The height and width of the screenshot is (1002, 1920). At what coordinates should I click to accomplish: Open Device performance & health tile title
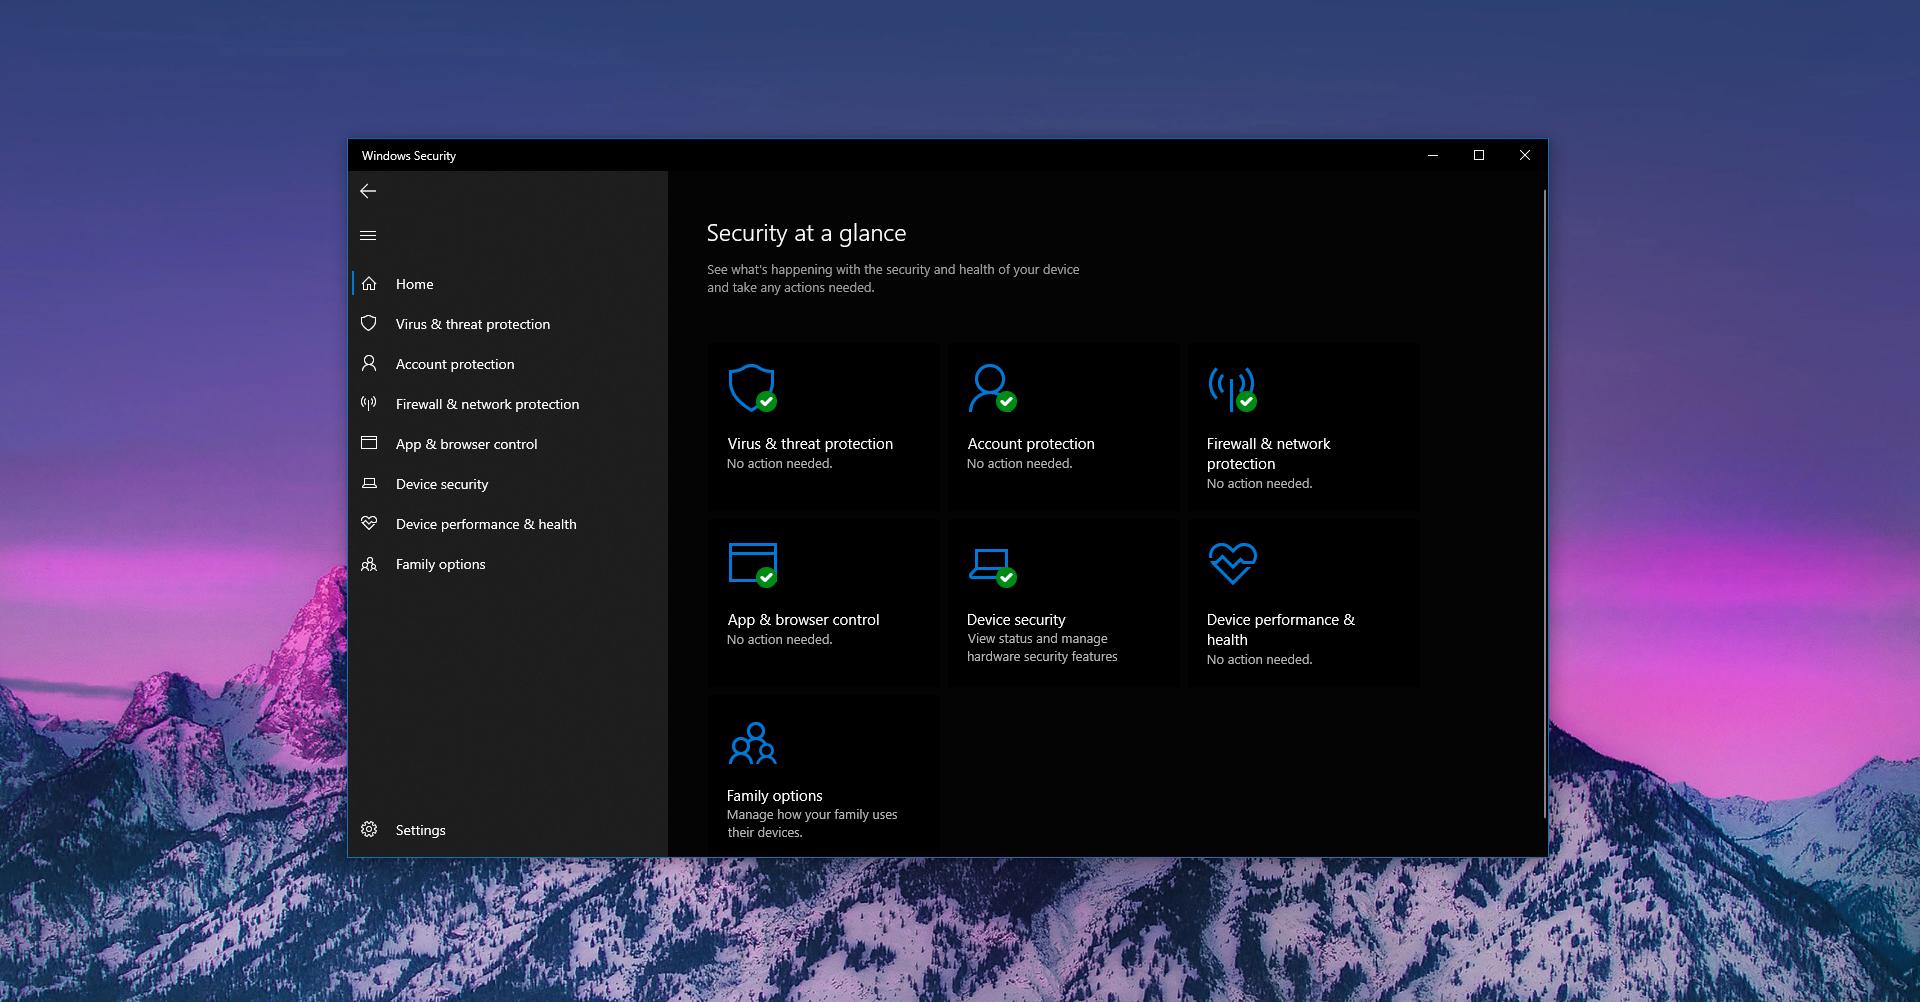(1280, 630)
